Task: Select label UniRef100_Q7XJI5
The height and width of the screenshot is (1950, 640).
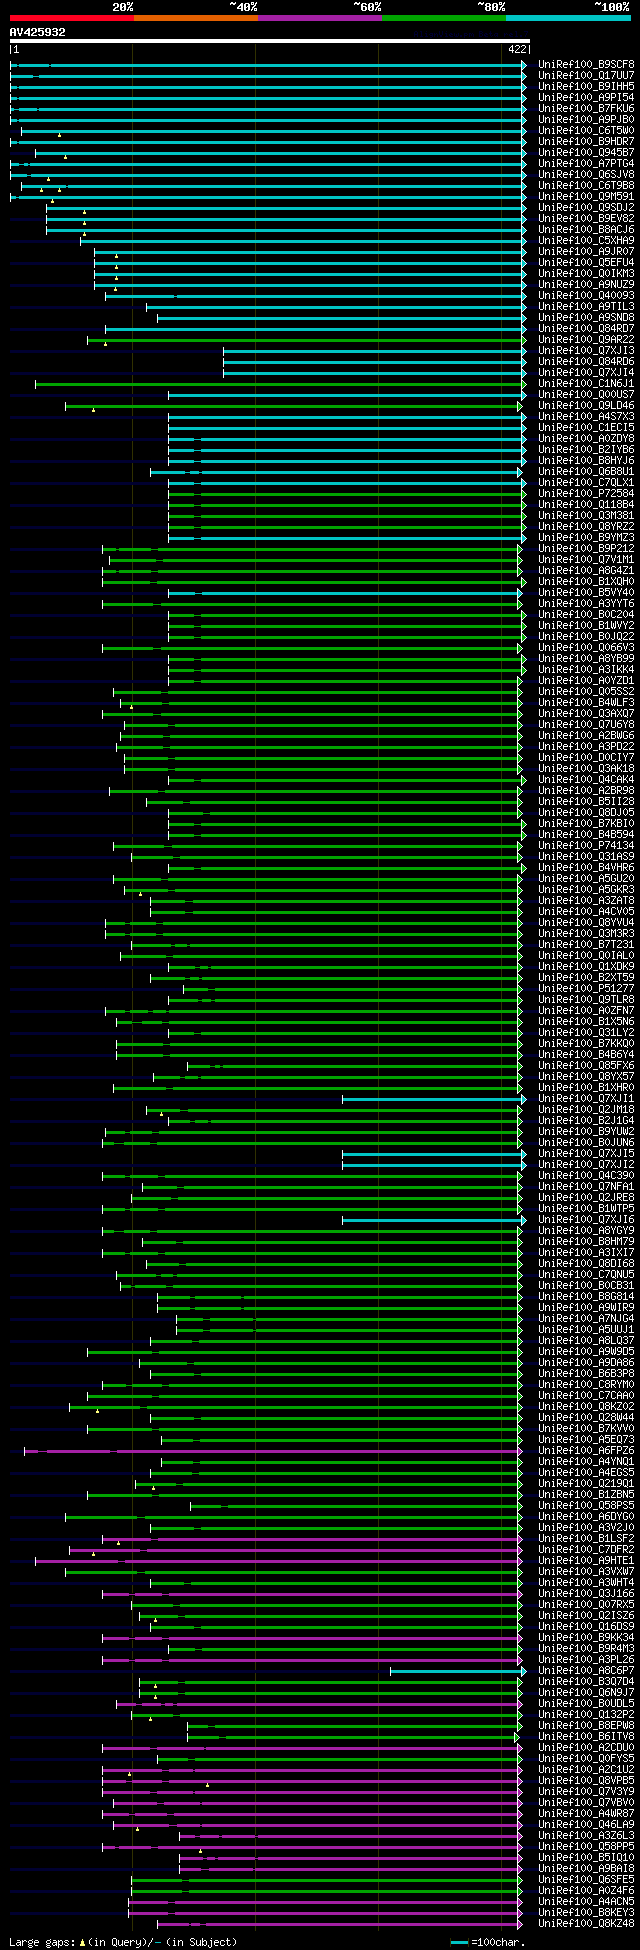Action: click(x=586, y=1154)
